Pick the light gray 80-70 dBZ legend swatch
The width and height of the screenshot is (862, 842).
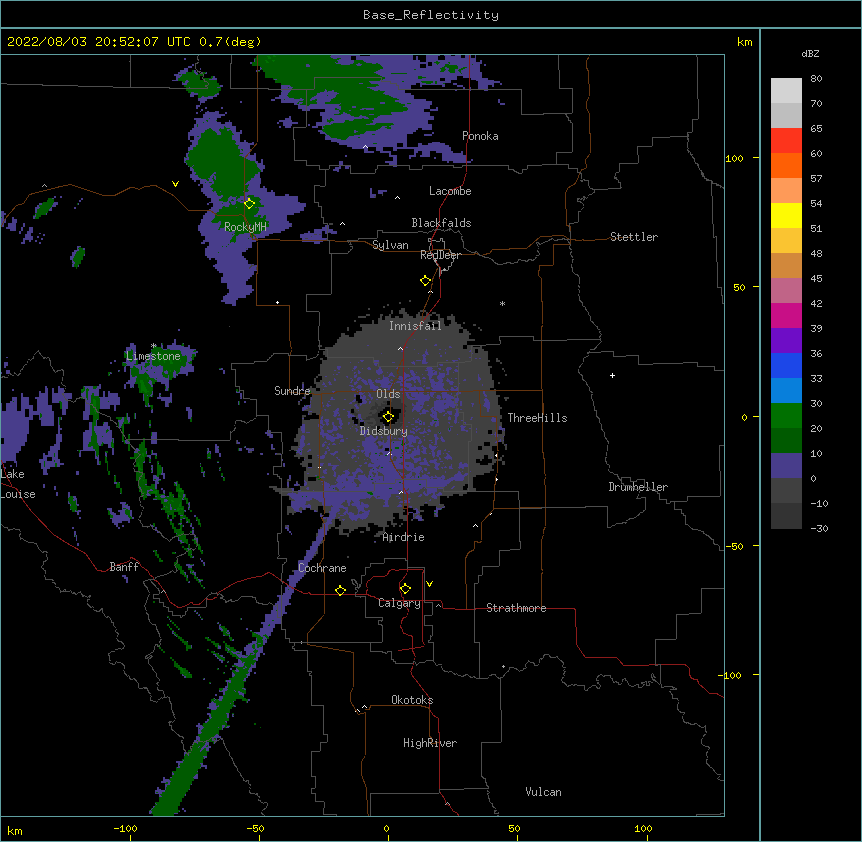786,91
